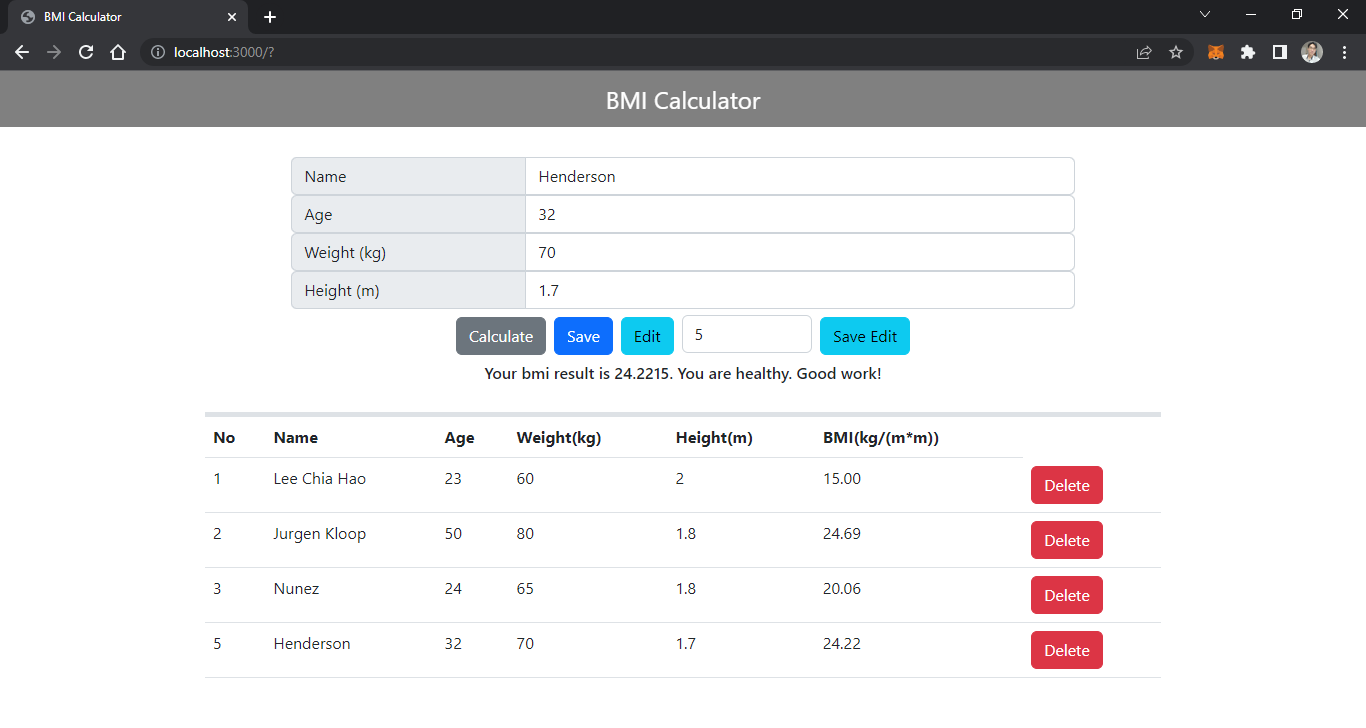1366x728 pixels.
Task: Open the browser extensions puzzle icon
Action: 1248,52
